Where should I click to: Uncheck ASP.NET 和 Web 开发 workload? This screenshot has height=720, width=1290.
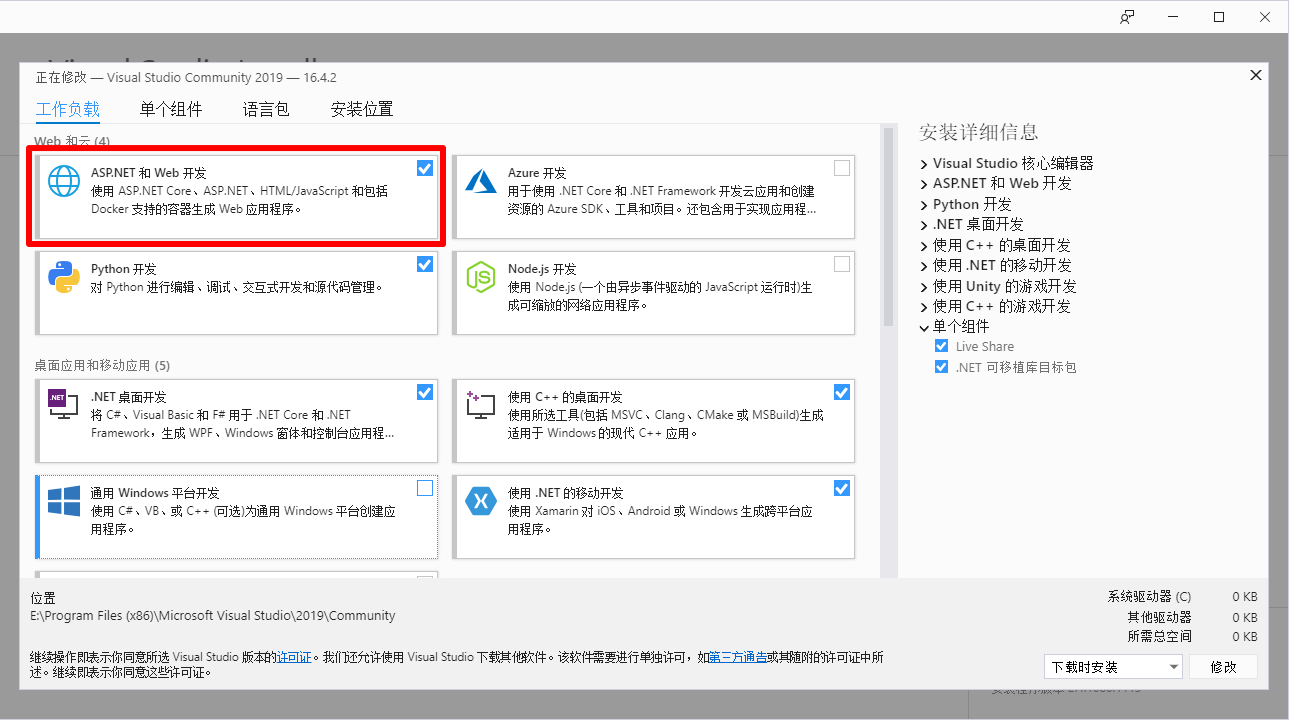pos(425,168)
